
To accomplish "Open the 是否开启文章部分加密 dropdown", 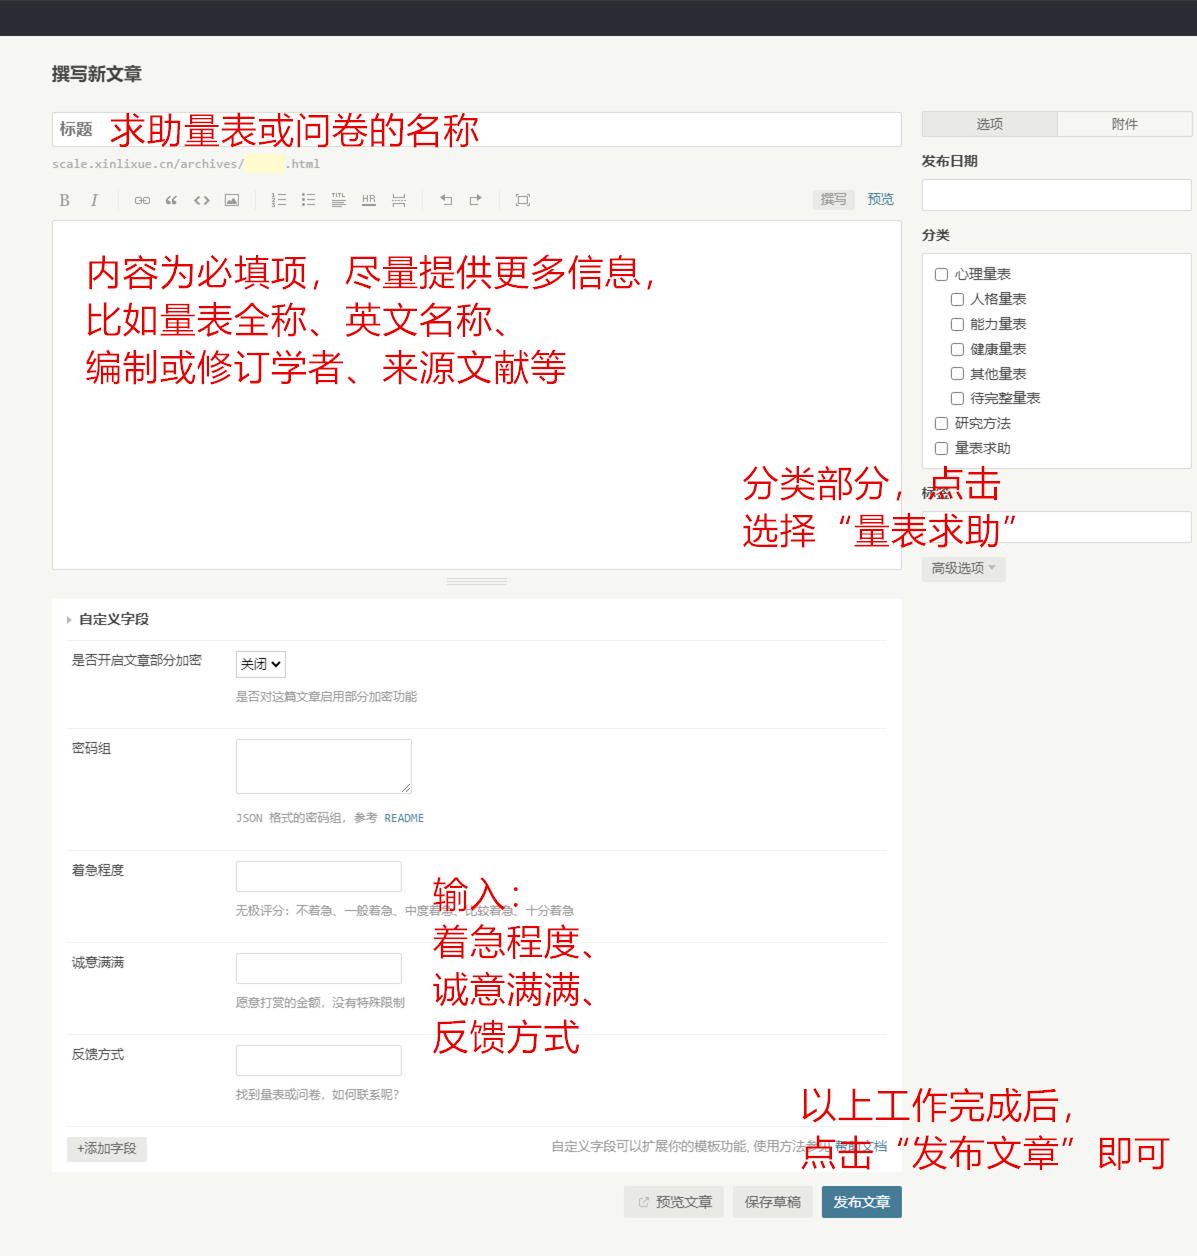I will pos(261,664).
